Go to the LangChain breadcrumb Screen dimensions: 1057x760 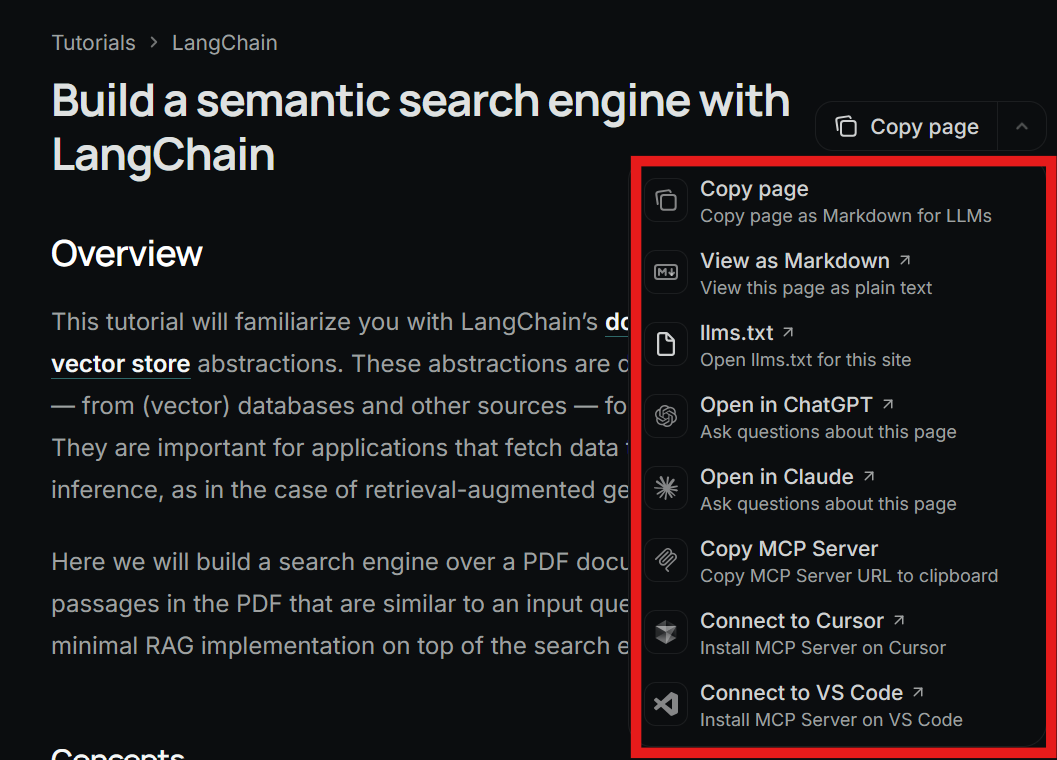[x=224, y=43]
